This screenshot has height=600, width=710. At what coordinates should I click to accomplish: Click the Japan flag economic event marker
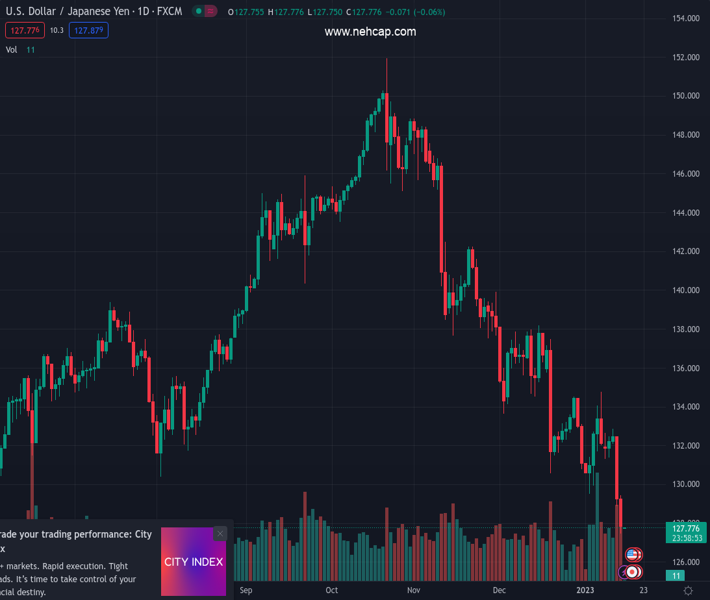[x=633, y=572]
